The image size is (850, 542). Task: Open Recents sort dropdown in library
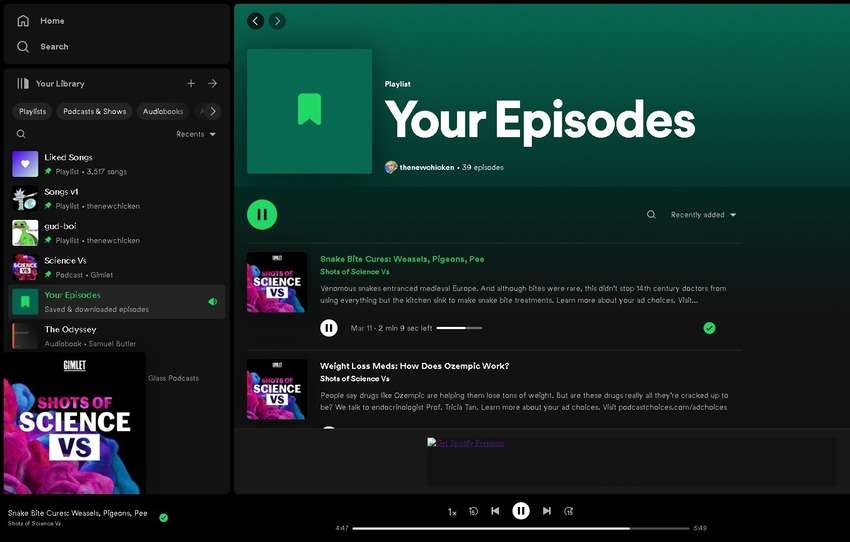tap(196, 134)
